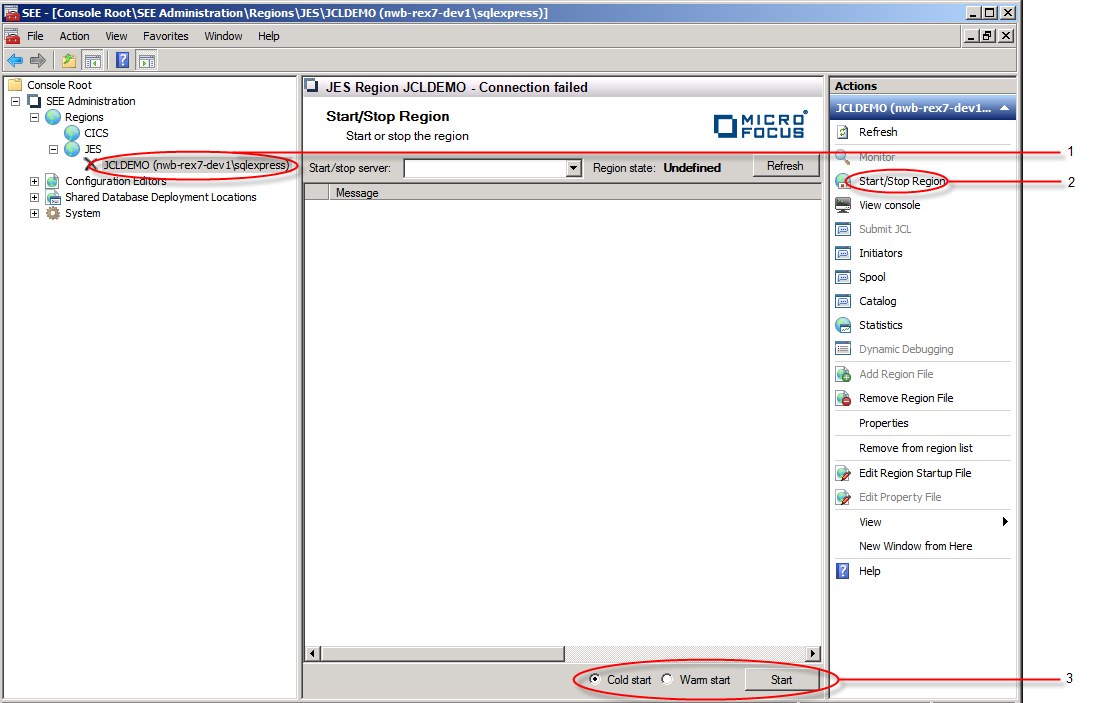1100x703 pixels.
Task: Expand the Configuration Editors tree node
Action: tap(35, 181)
